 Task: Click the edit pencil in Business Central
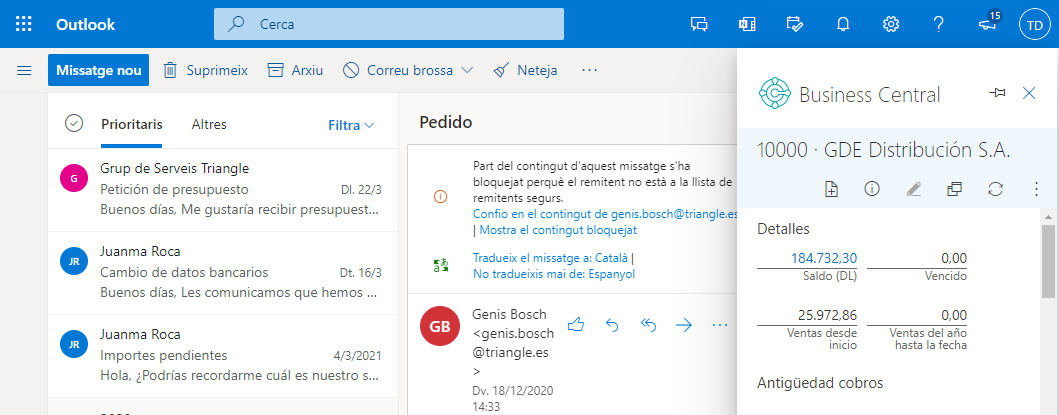point(913,188)
